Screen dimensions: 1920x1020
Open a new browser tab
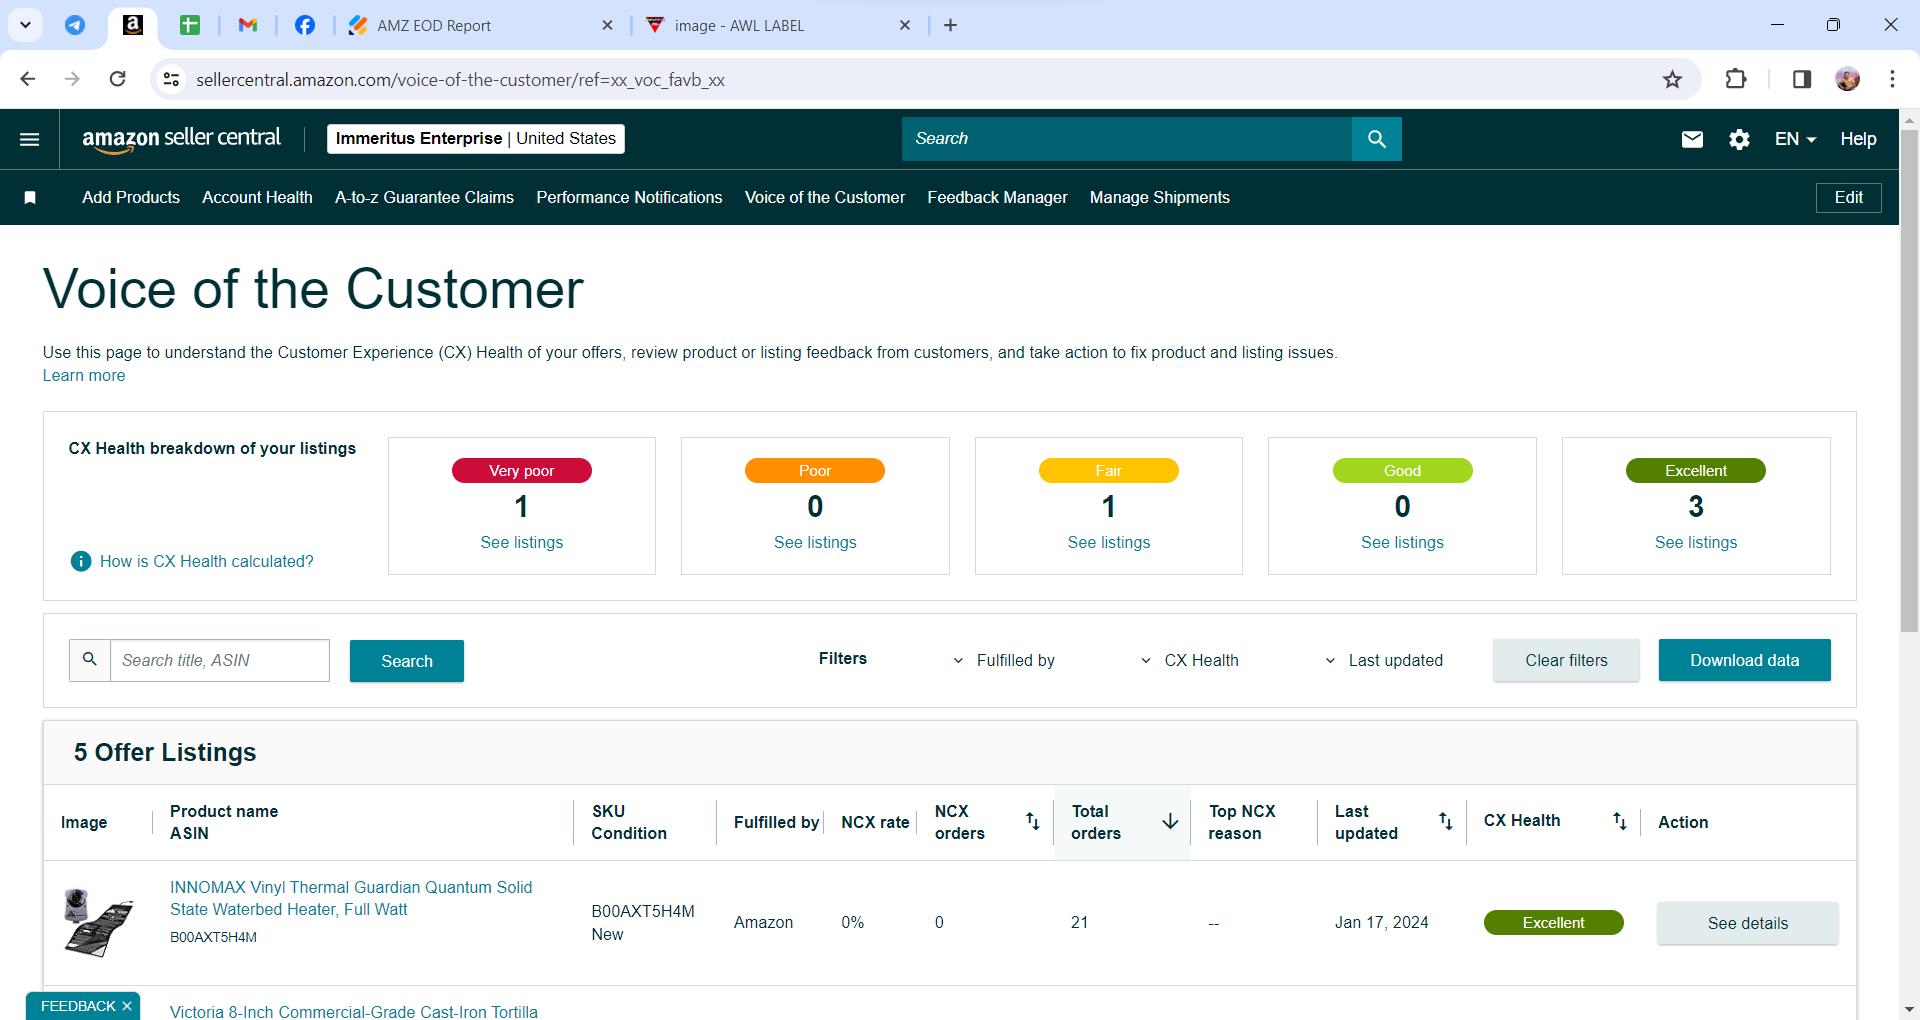(x=950, y=25)
